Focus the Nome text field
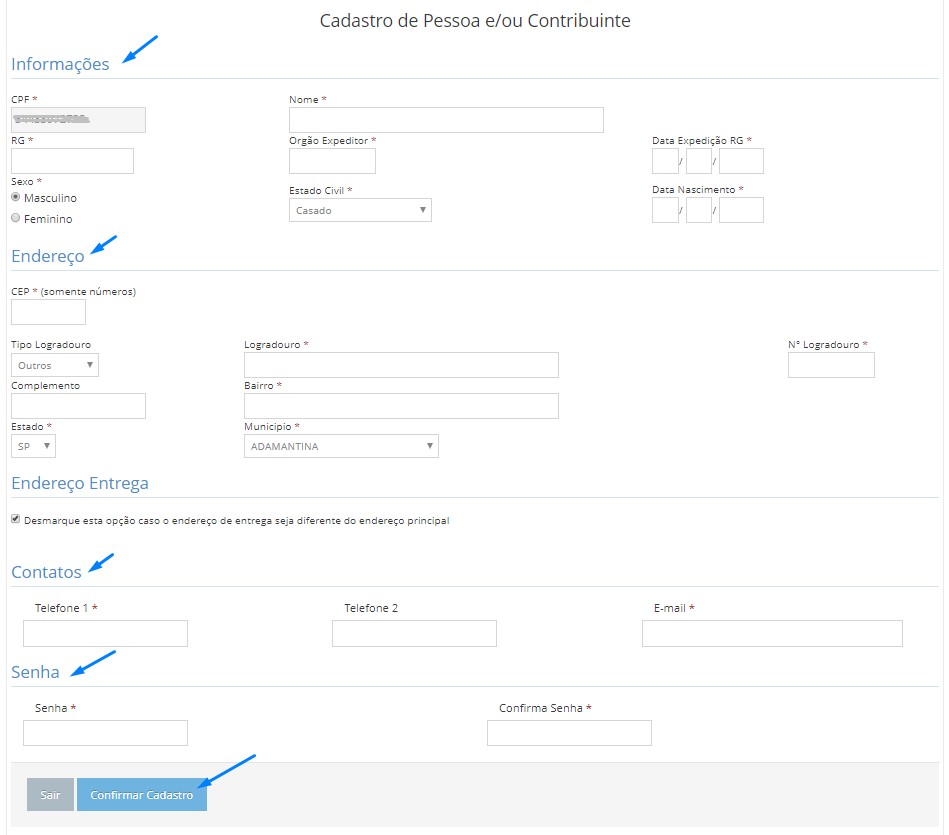 446,120
